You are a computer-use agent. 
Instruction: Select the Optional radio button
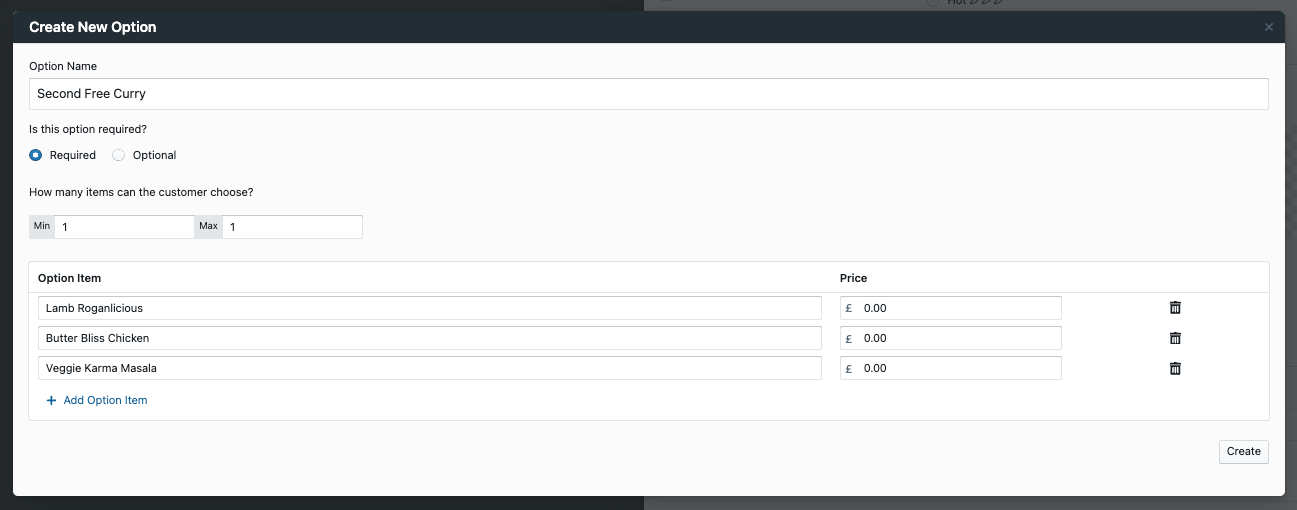[119, 155]
